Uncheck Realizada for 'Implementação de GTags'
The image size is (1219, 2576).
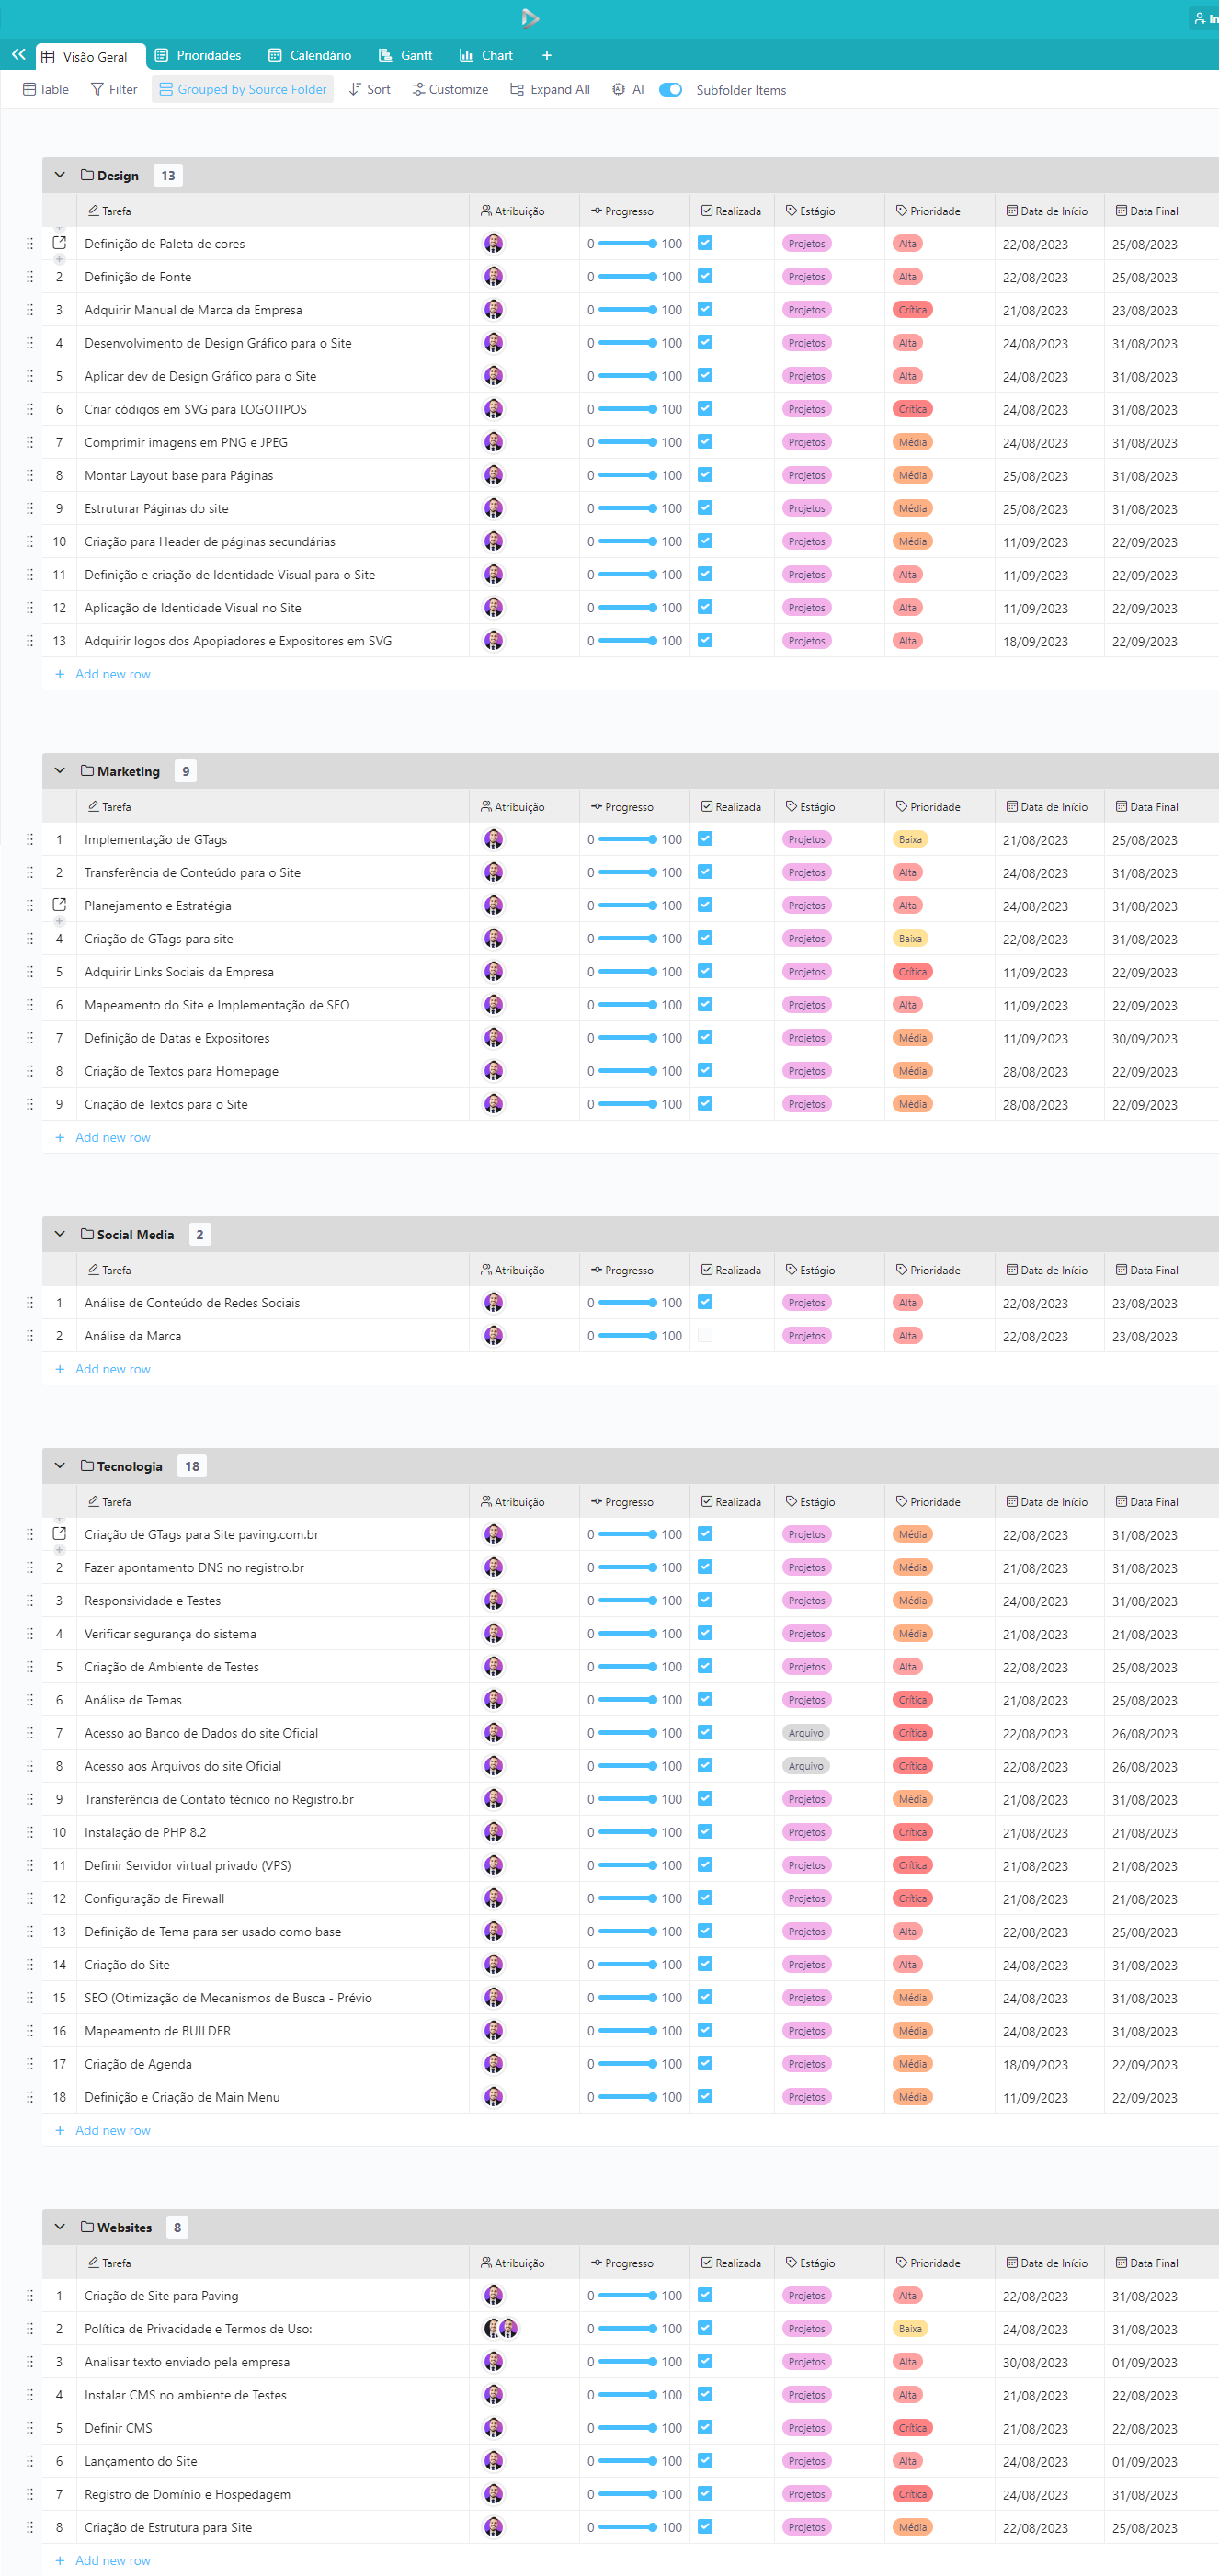705,839
